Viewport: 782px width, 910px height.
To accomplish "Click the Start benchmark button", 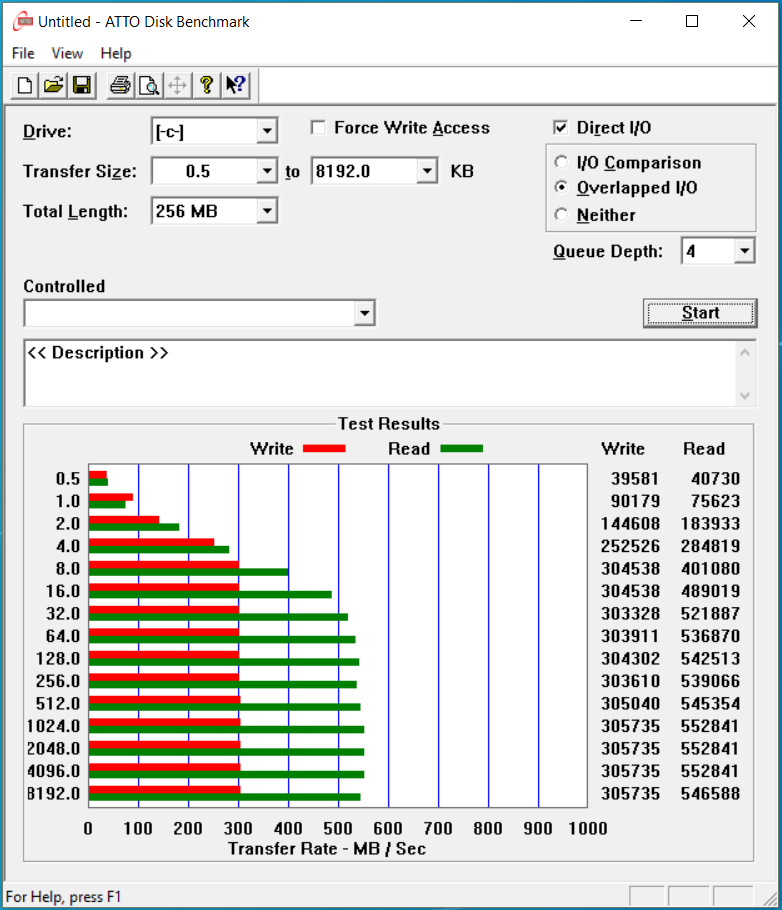I will (x=700, y=313).
